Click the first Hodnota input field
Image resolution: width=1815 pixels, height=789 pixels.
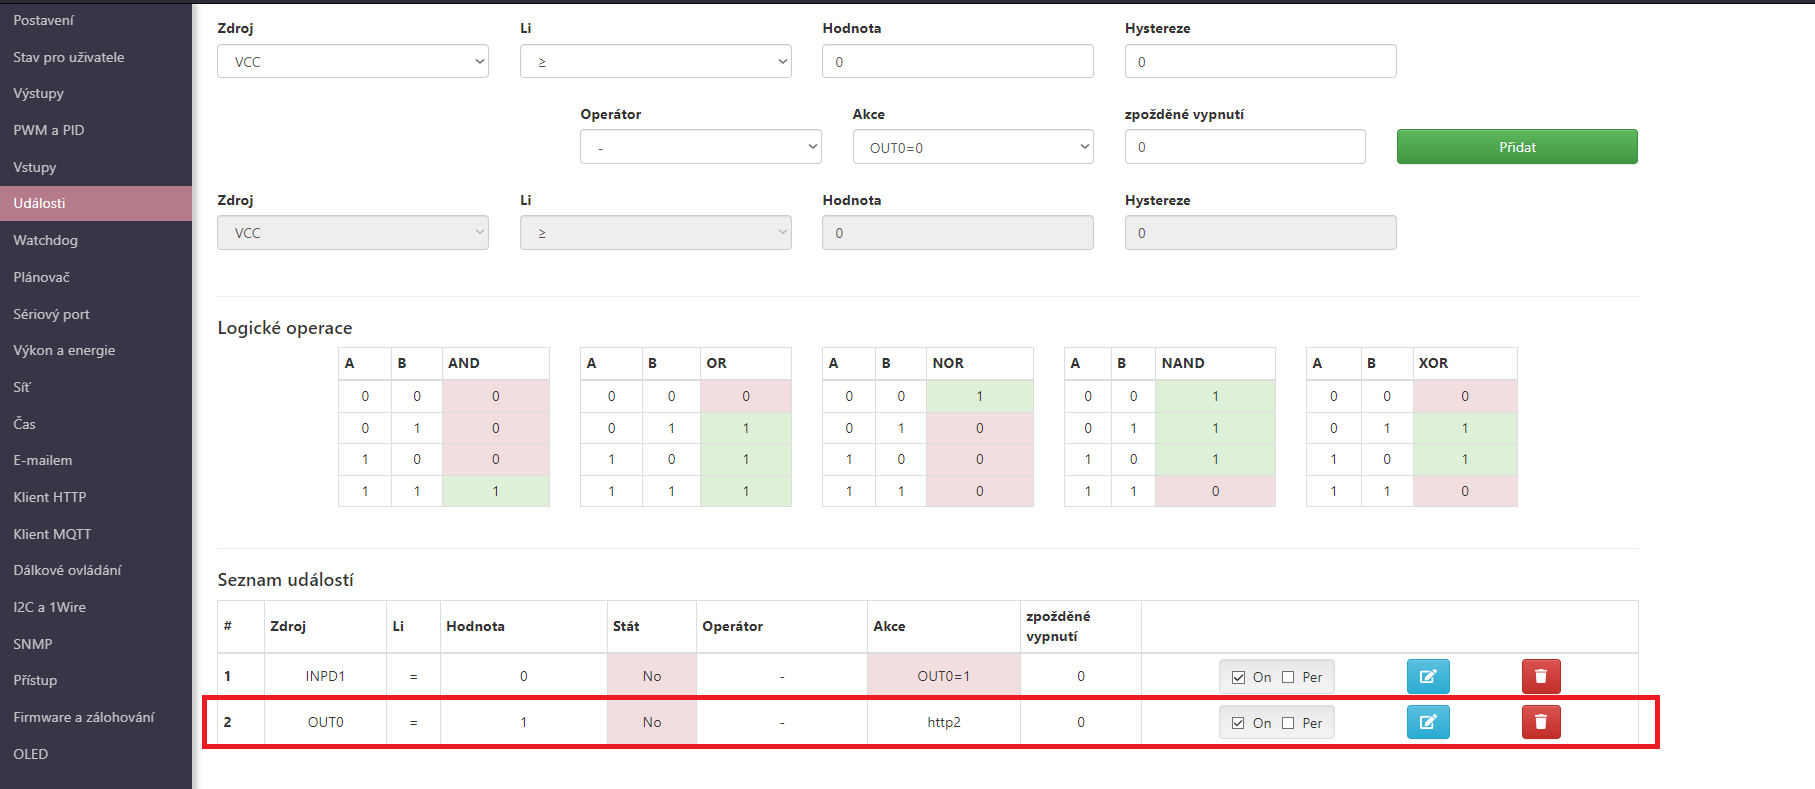click(957, 62)
